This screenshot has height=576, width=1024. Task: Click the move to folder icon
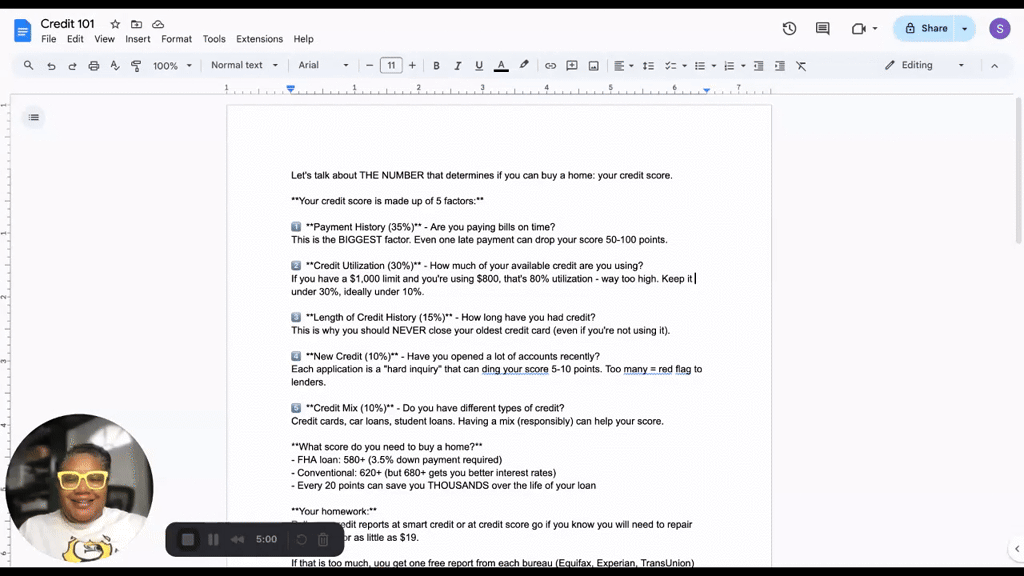(136, 24)
